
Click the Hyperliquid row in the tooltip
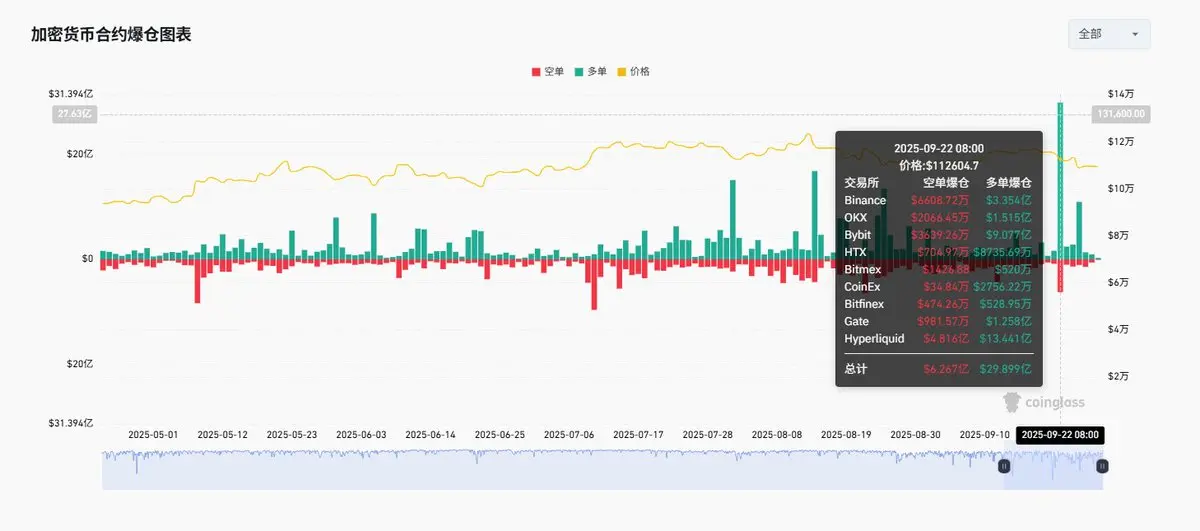coord(938,339)
